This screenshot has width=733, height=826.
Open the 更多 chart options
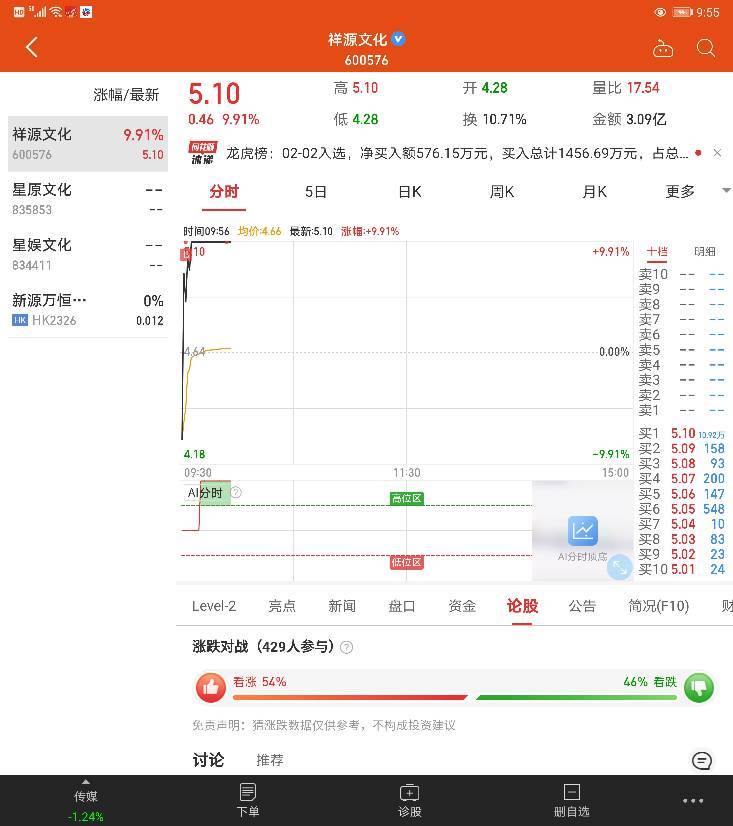680,192
